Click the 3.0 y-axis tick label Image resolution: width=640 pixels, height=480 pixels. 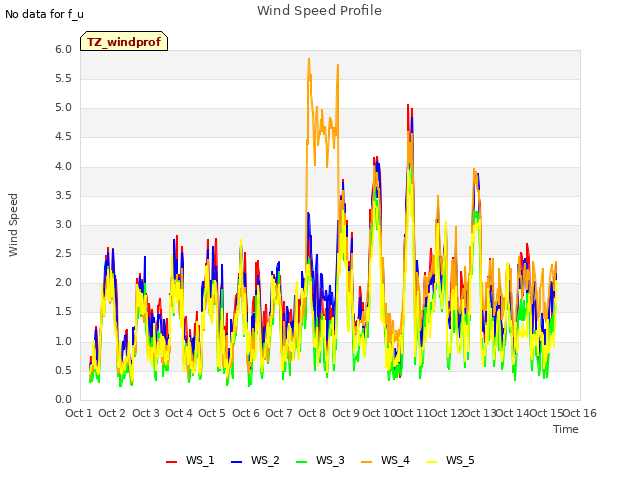click(x=63, y=225)
